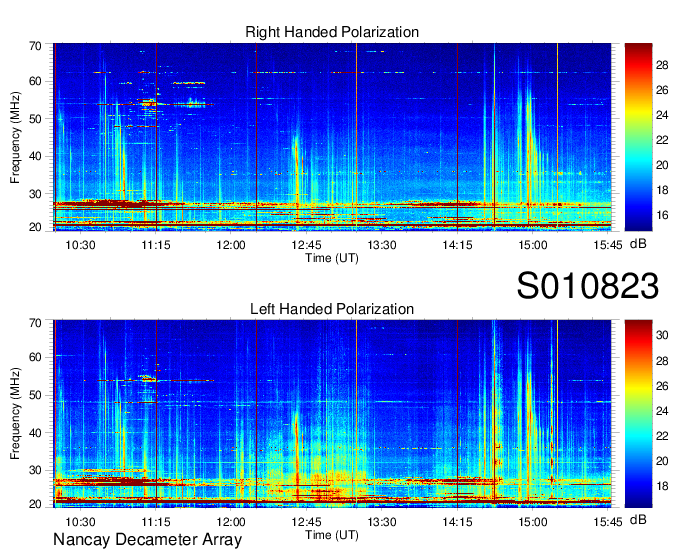Screen dimensions: 680x552
Task: Click the Left Handed Polarization spectrogram plot
Action: tap(332, 414)
